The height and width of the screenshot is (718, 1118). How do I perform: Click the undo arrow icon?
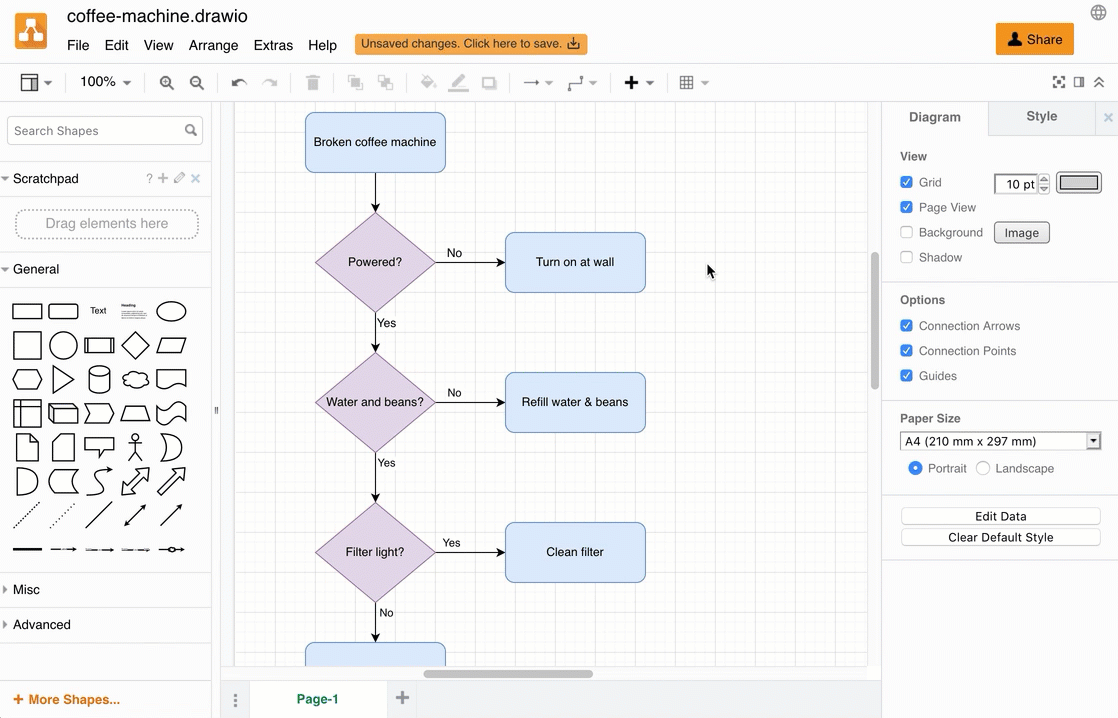pos(238,83)
